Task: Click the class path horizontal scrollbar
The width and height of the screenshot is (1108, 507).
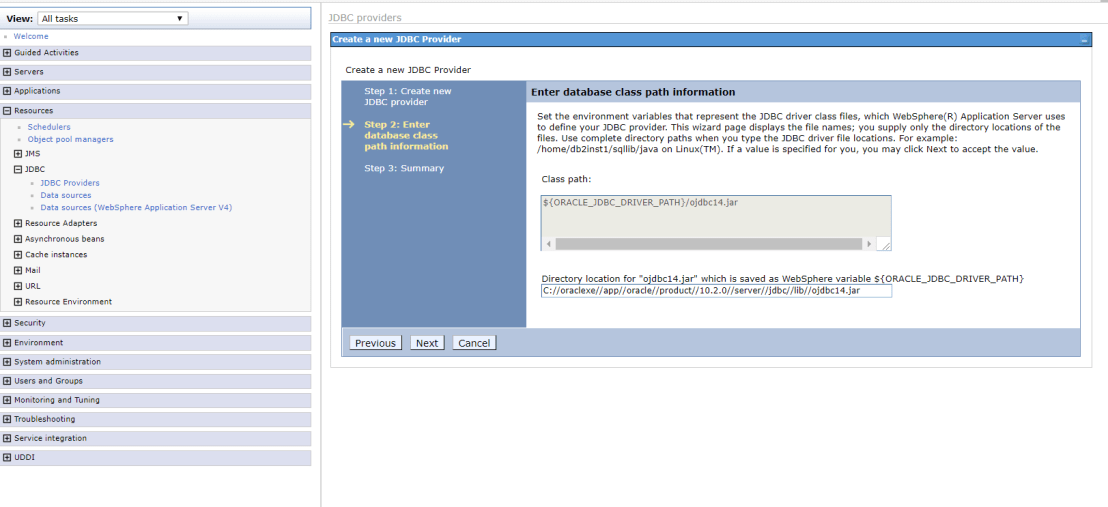Action: click(x=708, y=244)
